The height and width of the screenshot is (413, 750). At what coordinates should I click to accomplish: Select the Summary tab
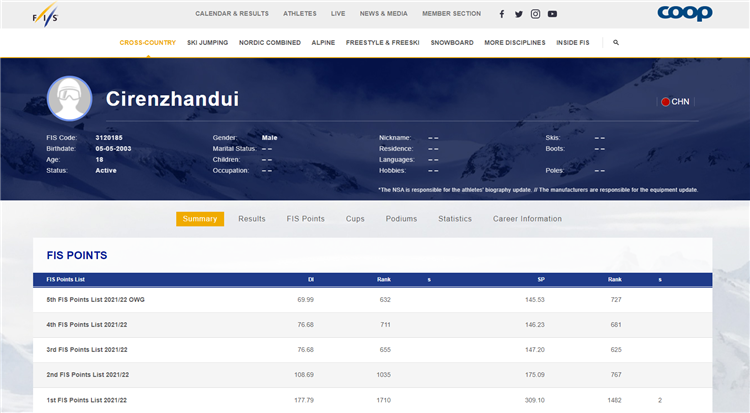200,219
